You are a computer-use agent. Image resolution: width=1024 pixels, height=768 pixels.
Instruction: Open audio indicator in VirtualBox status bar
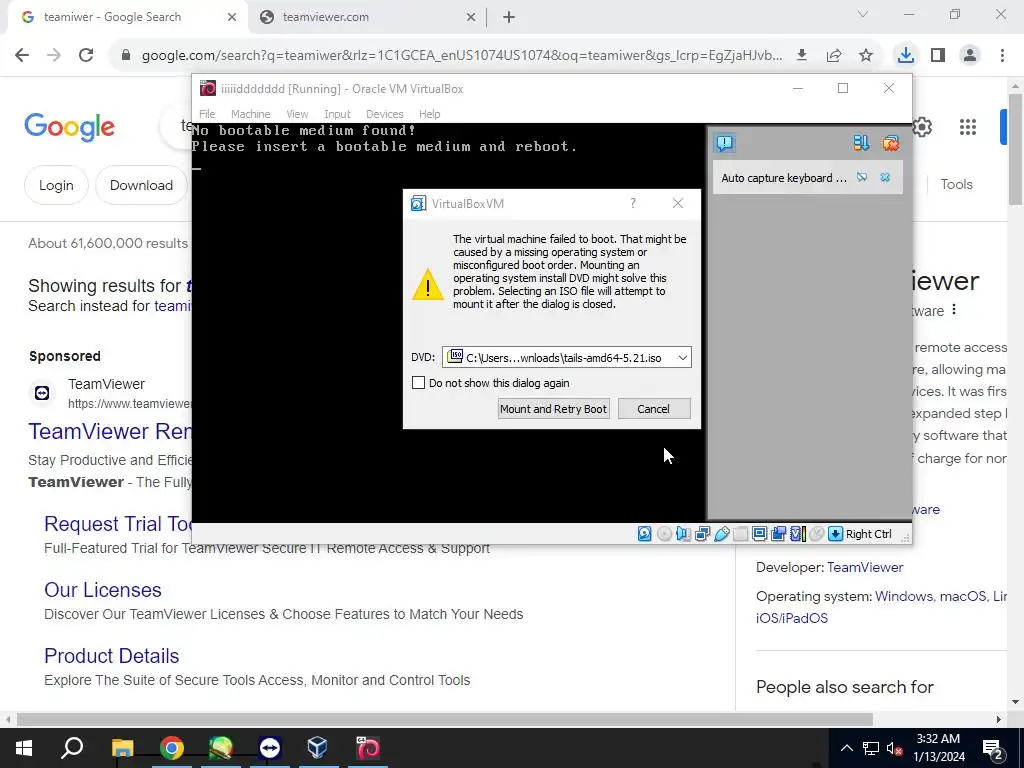click(683, 534)
